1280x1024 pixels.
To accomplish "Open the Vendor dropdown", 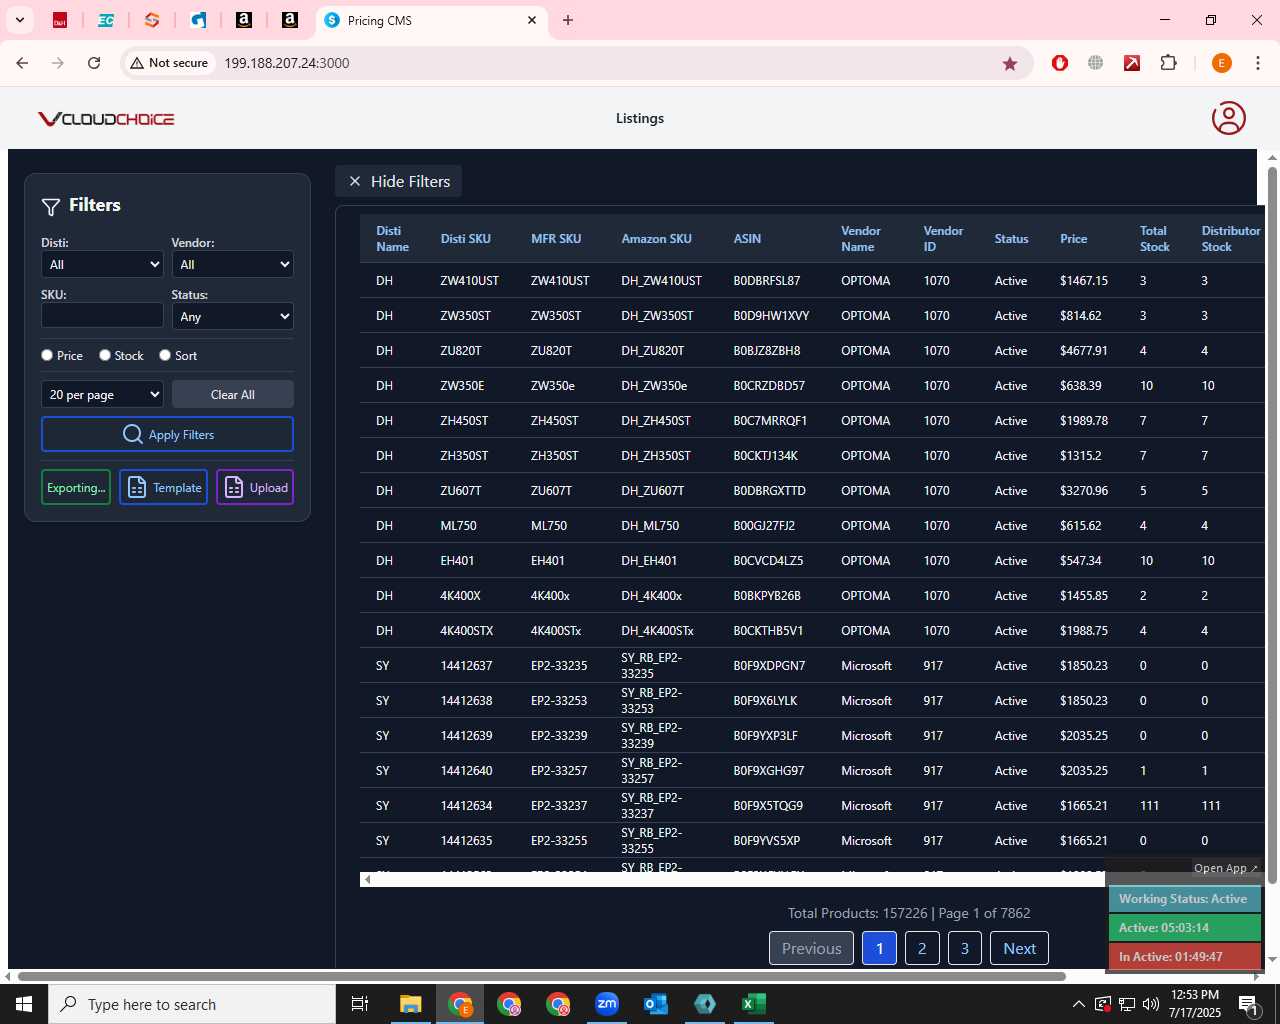I will [232, 264].
